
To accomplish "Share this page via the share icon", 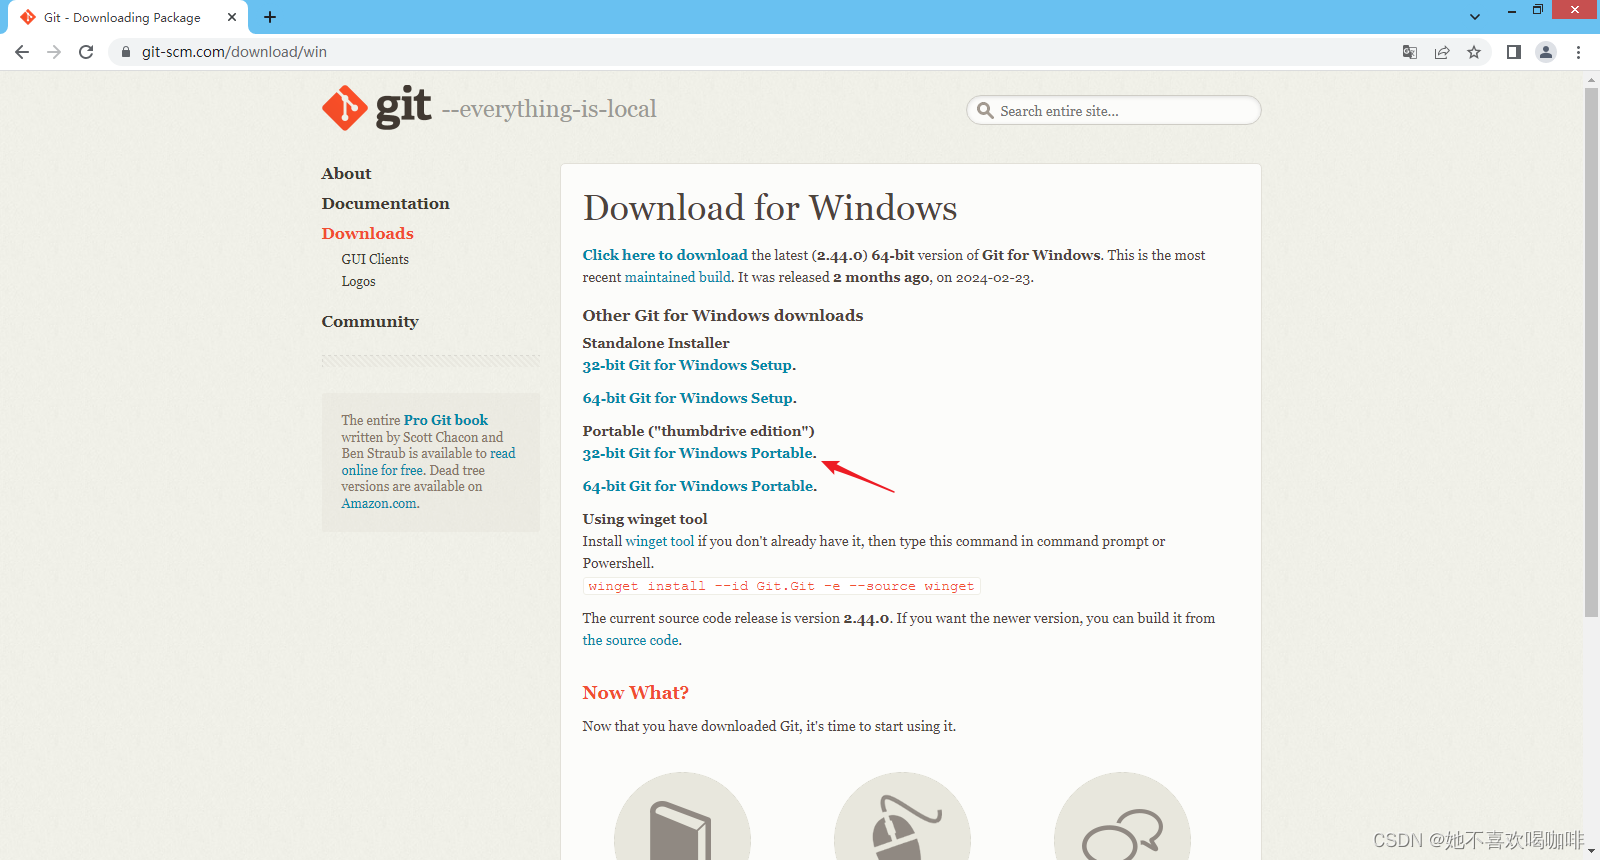I will tap(1442, 52).
